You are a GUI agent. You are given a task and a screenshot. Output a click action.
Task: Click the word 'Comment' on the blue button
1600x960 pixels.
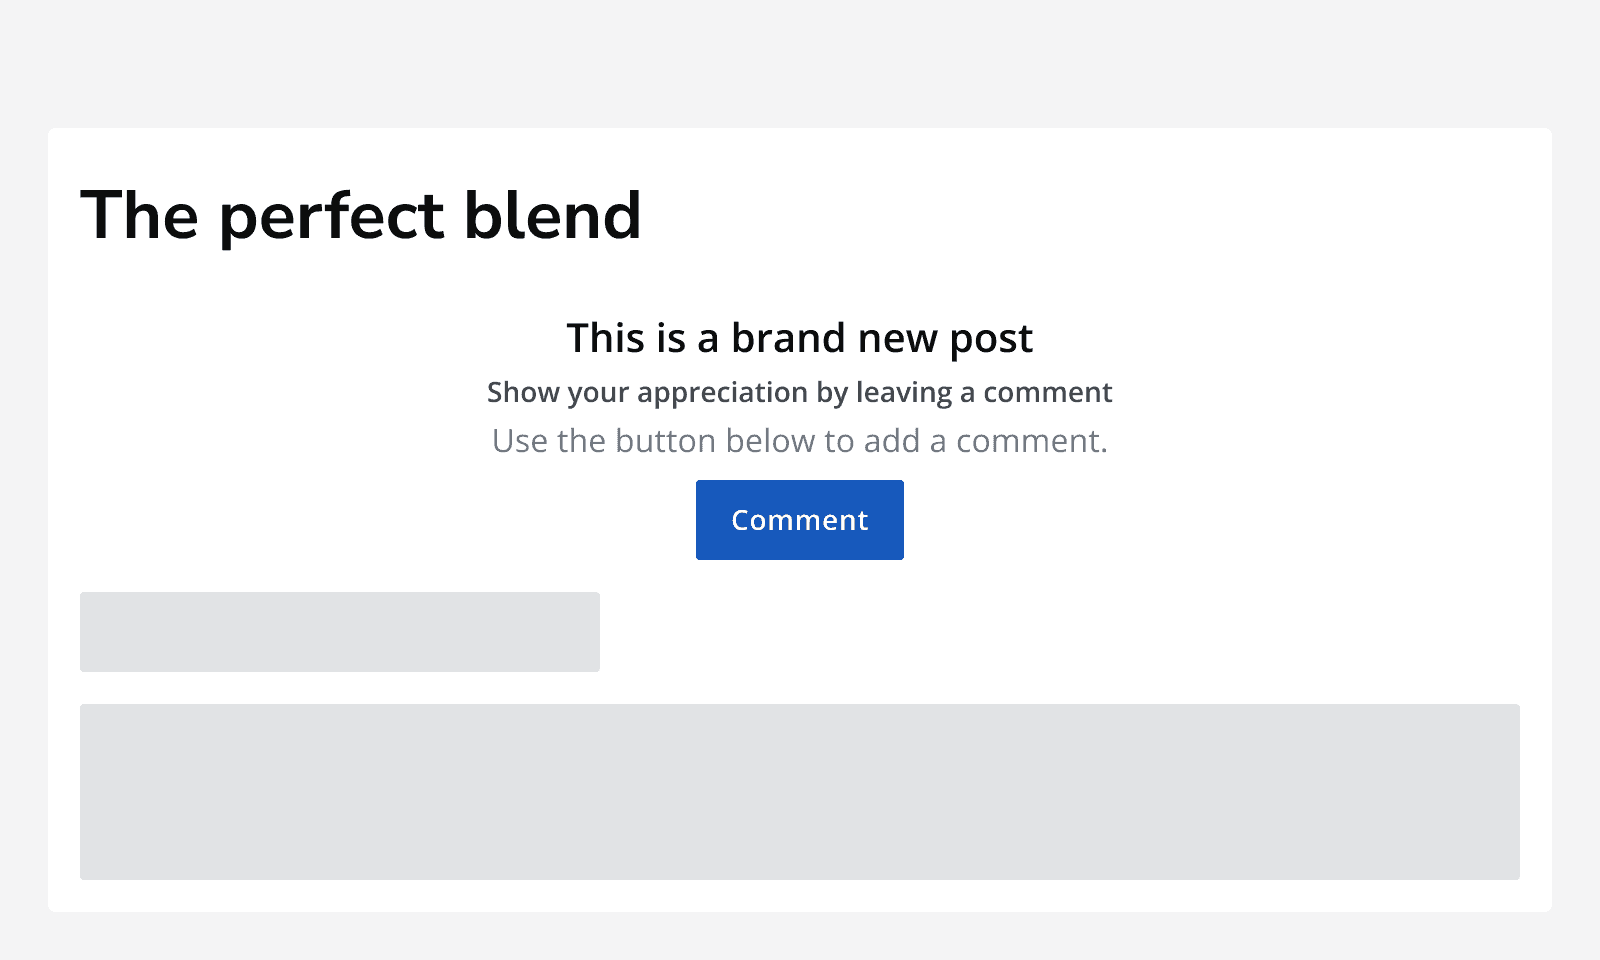799,519
